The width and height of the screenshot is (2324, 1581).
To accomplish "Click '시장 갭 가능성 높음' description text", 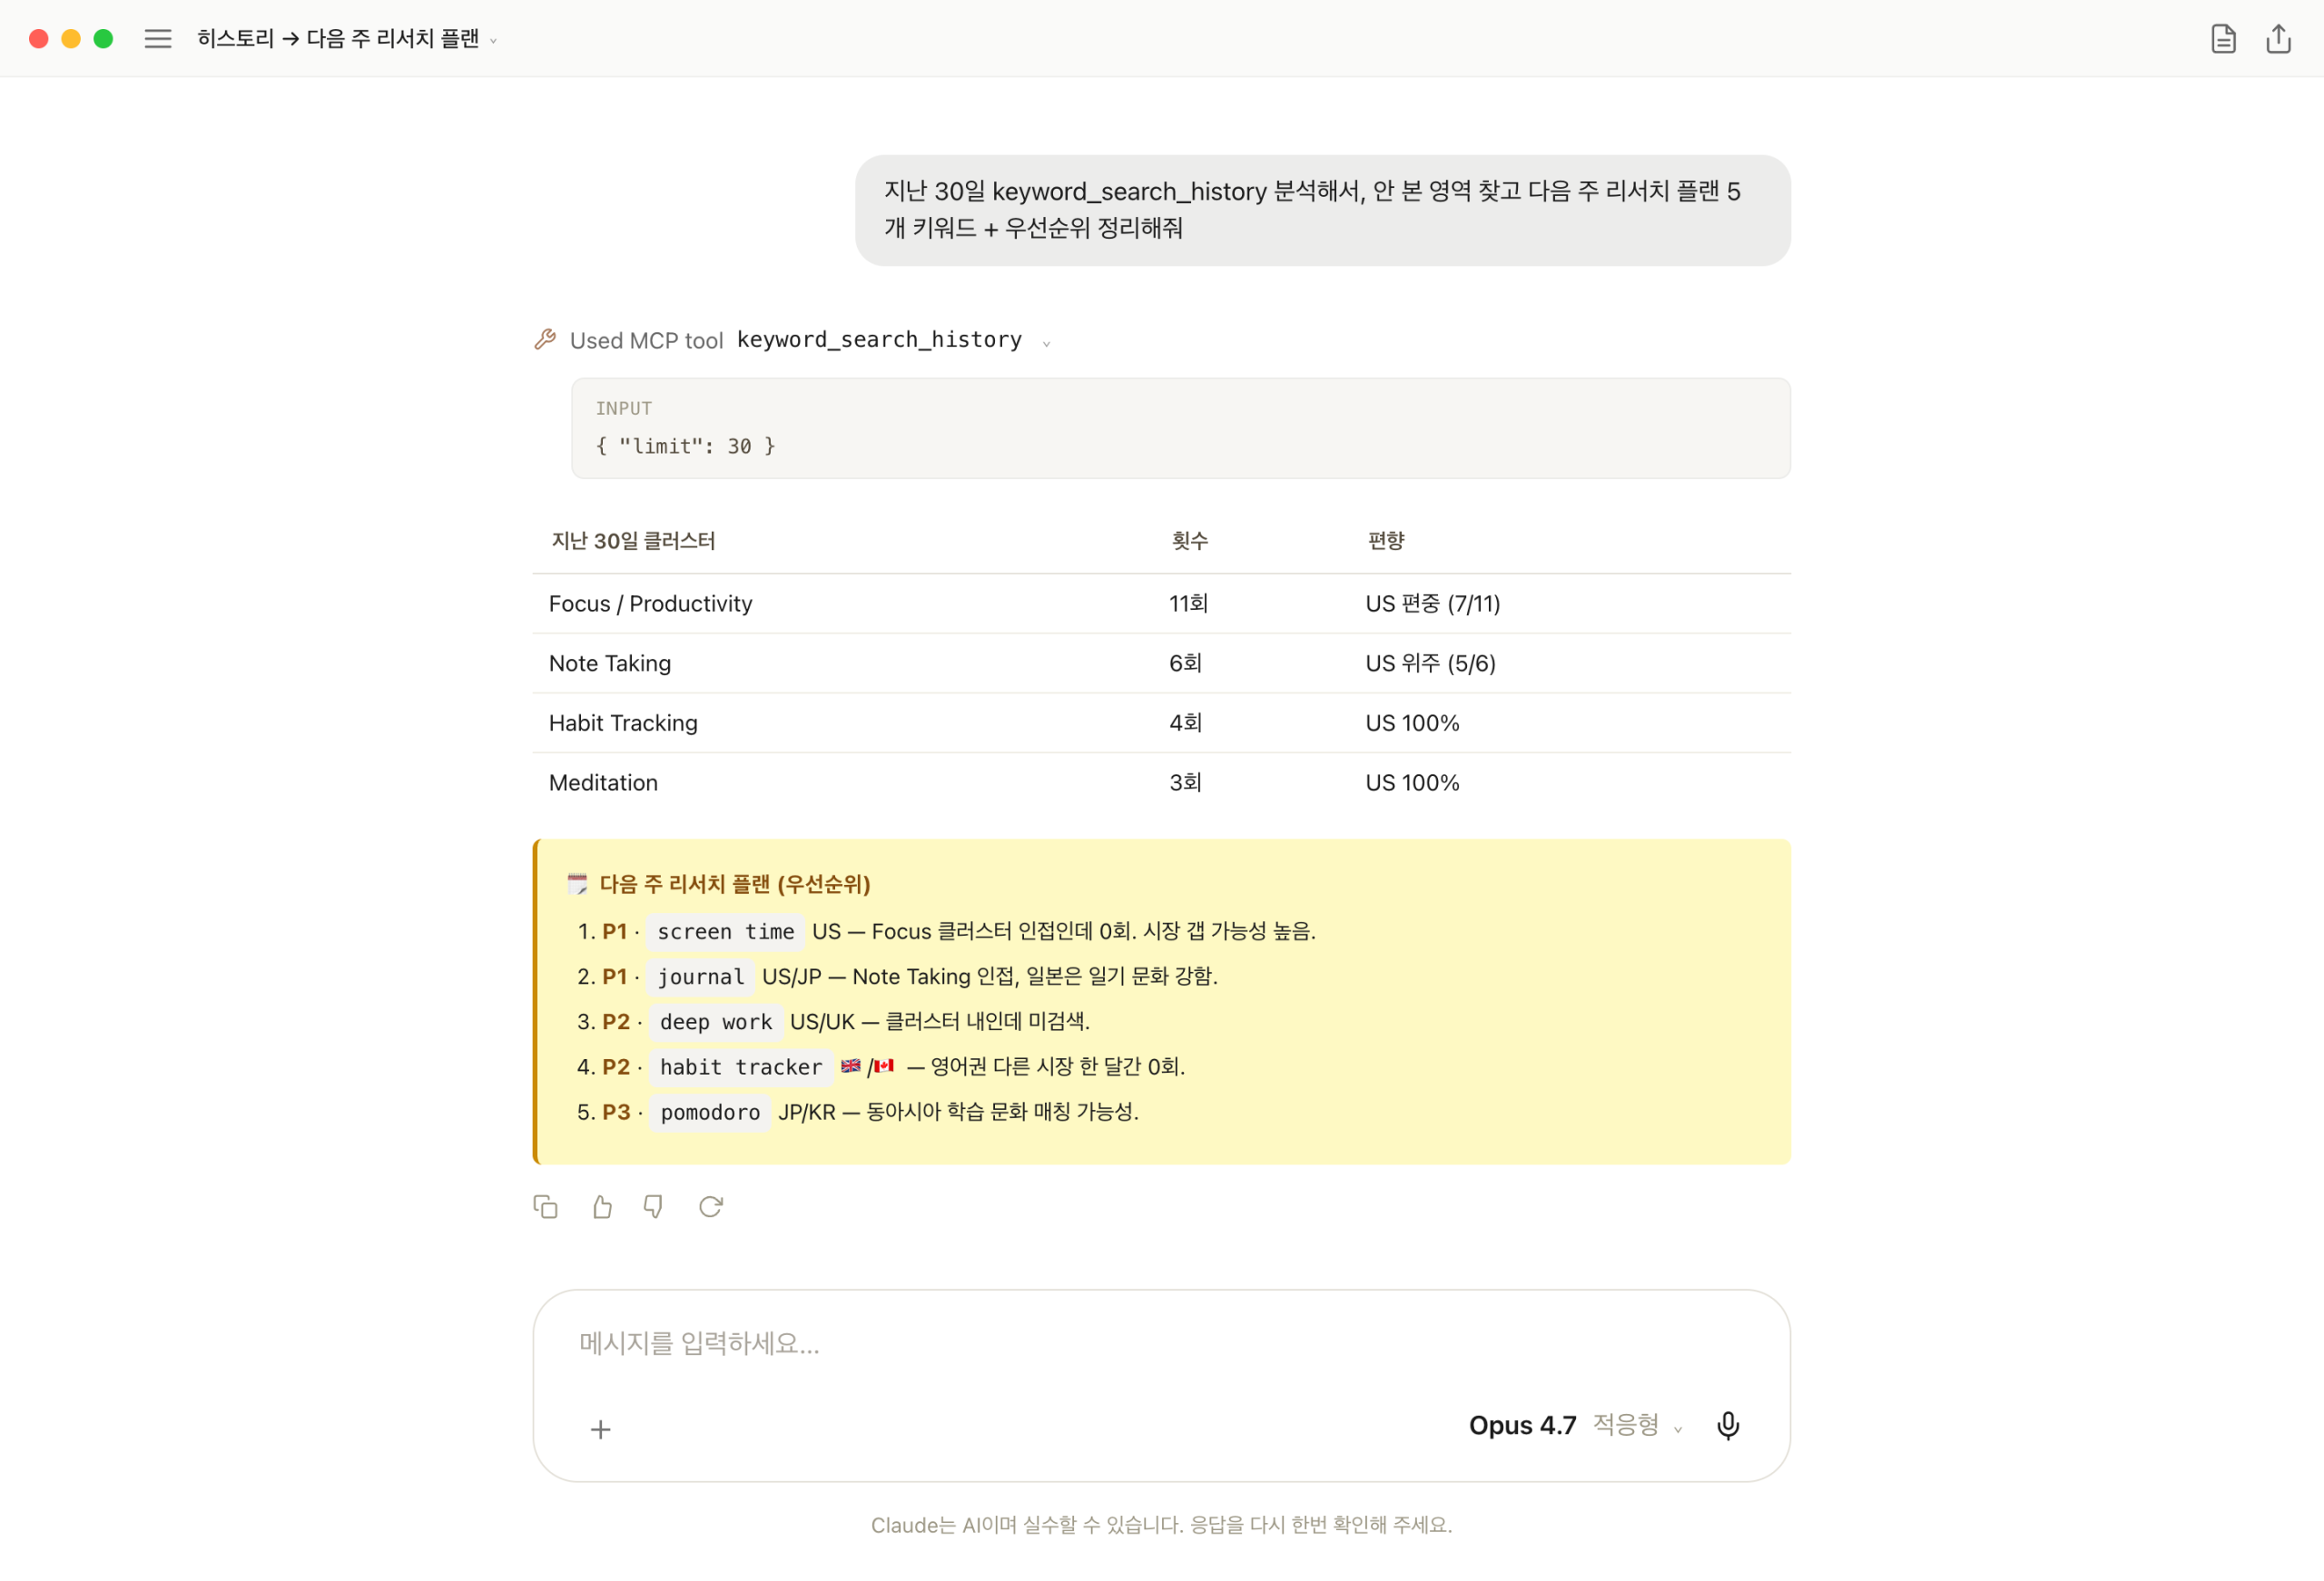I will click(x=1229, y=931).
